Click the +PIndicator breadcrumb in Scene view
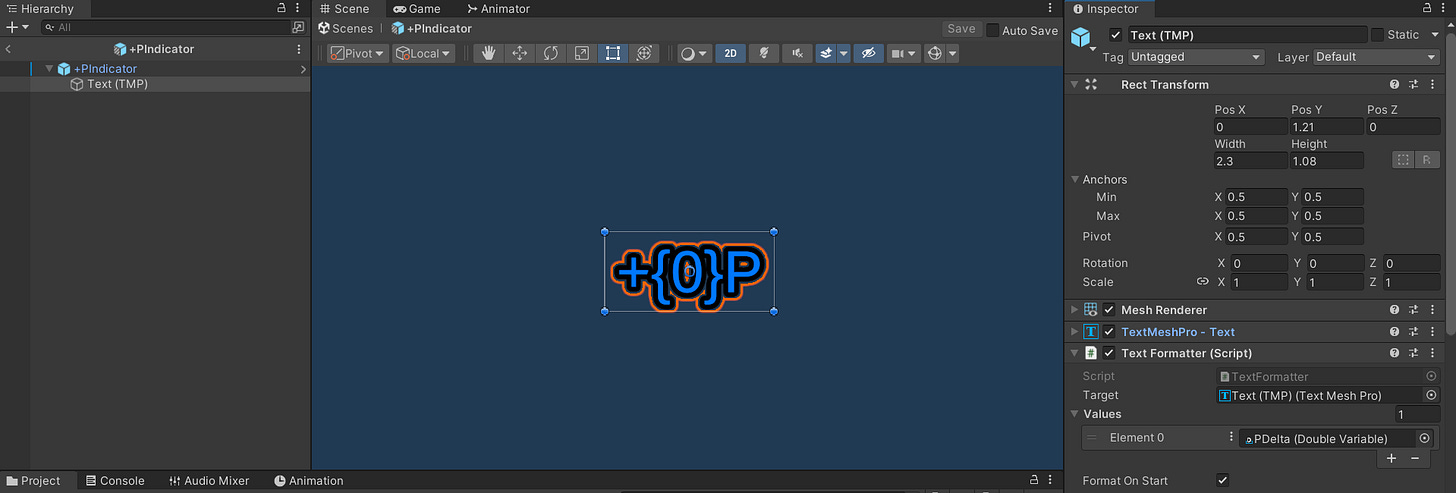Viewport: 1456px width, 493px height. 432,29
